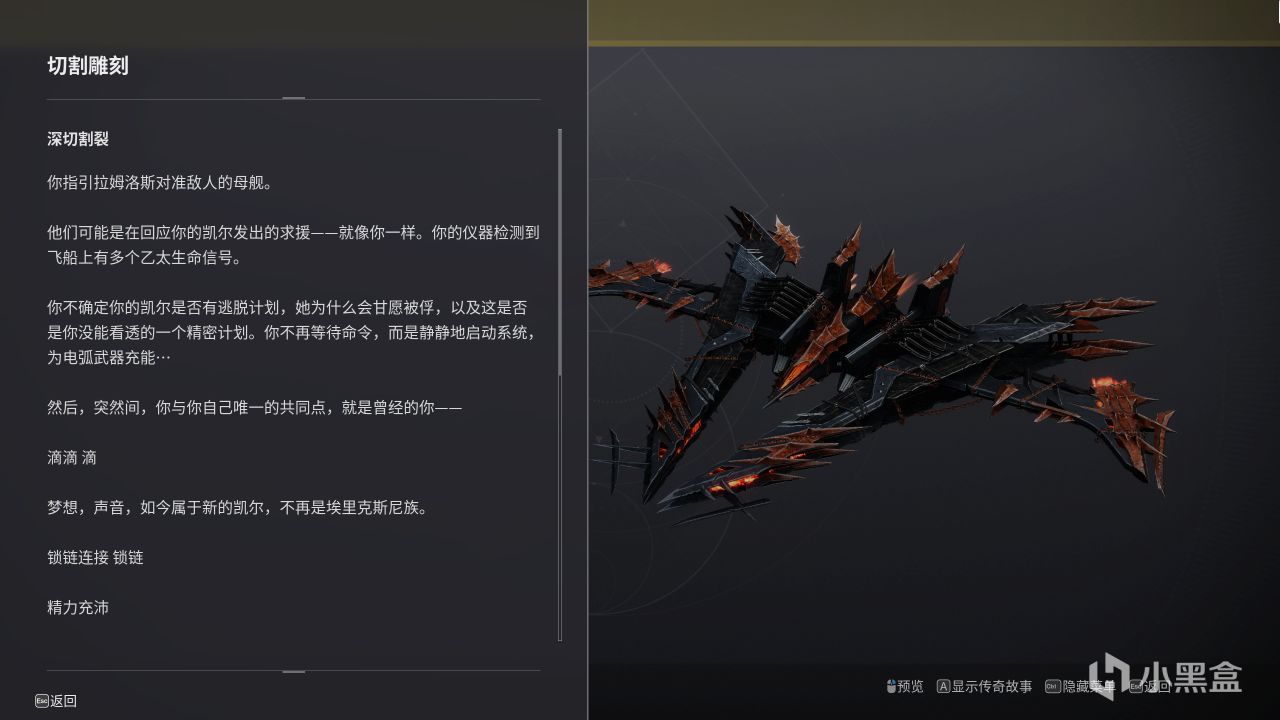Toggle 显示传奇故事 lore display
Viewport: 1280px width, 720px height.
click(x=991, y=686)
